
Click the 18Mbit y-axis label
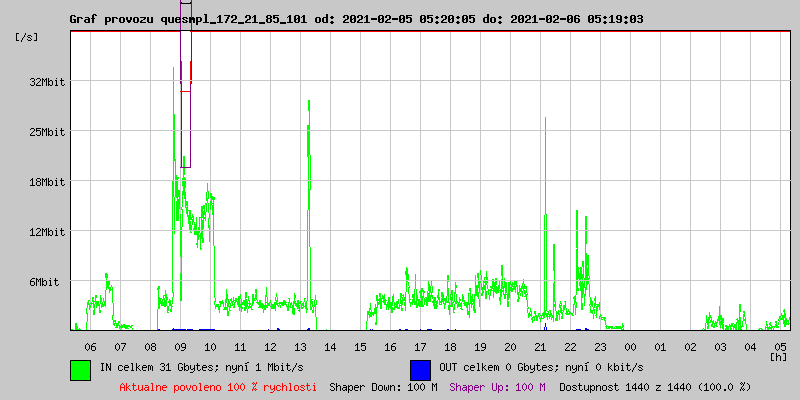(47, 182)
